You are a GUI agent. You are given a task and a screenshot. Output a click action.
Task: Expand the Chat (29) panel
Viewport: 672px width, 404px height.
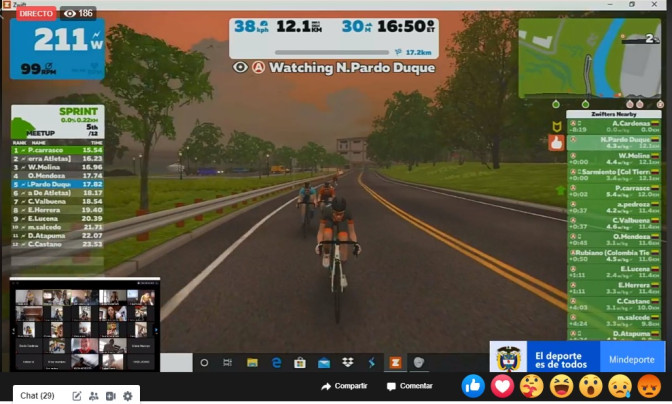(x=37, y=396)
